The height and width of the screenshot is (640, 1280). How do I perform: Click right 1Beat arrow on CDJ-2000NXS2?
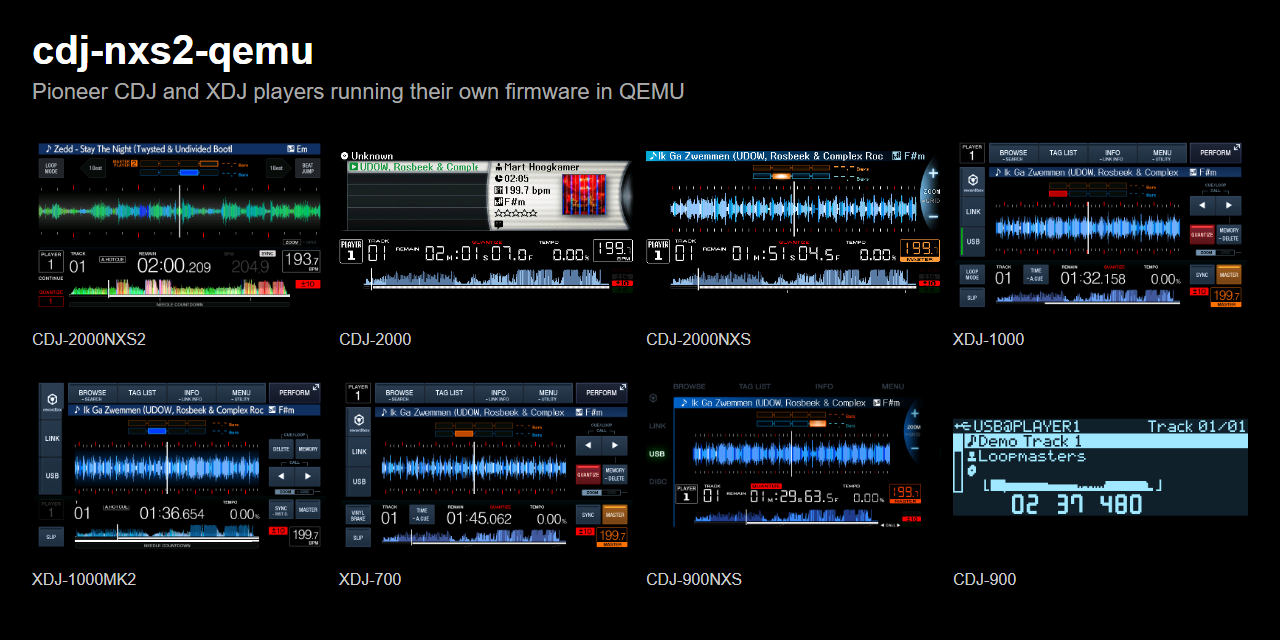(279, 168)
